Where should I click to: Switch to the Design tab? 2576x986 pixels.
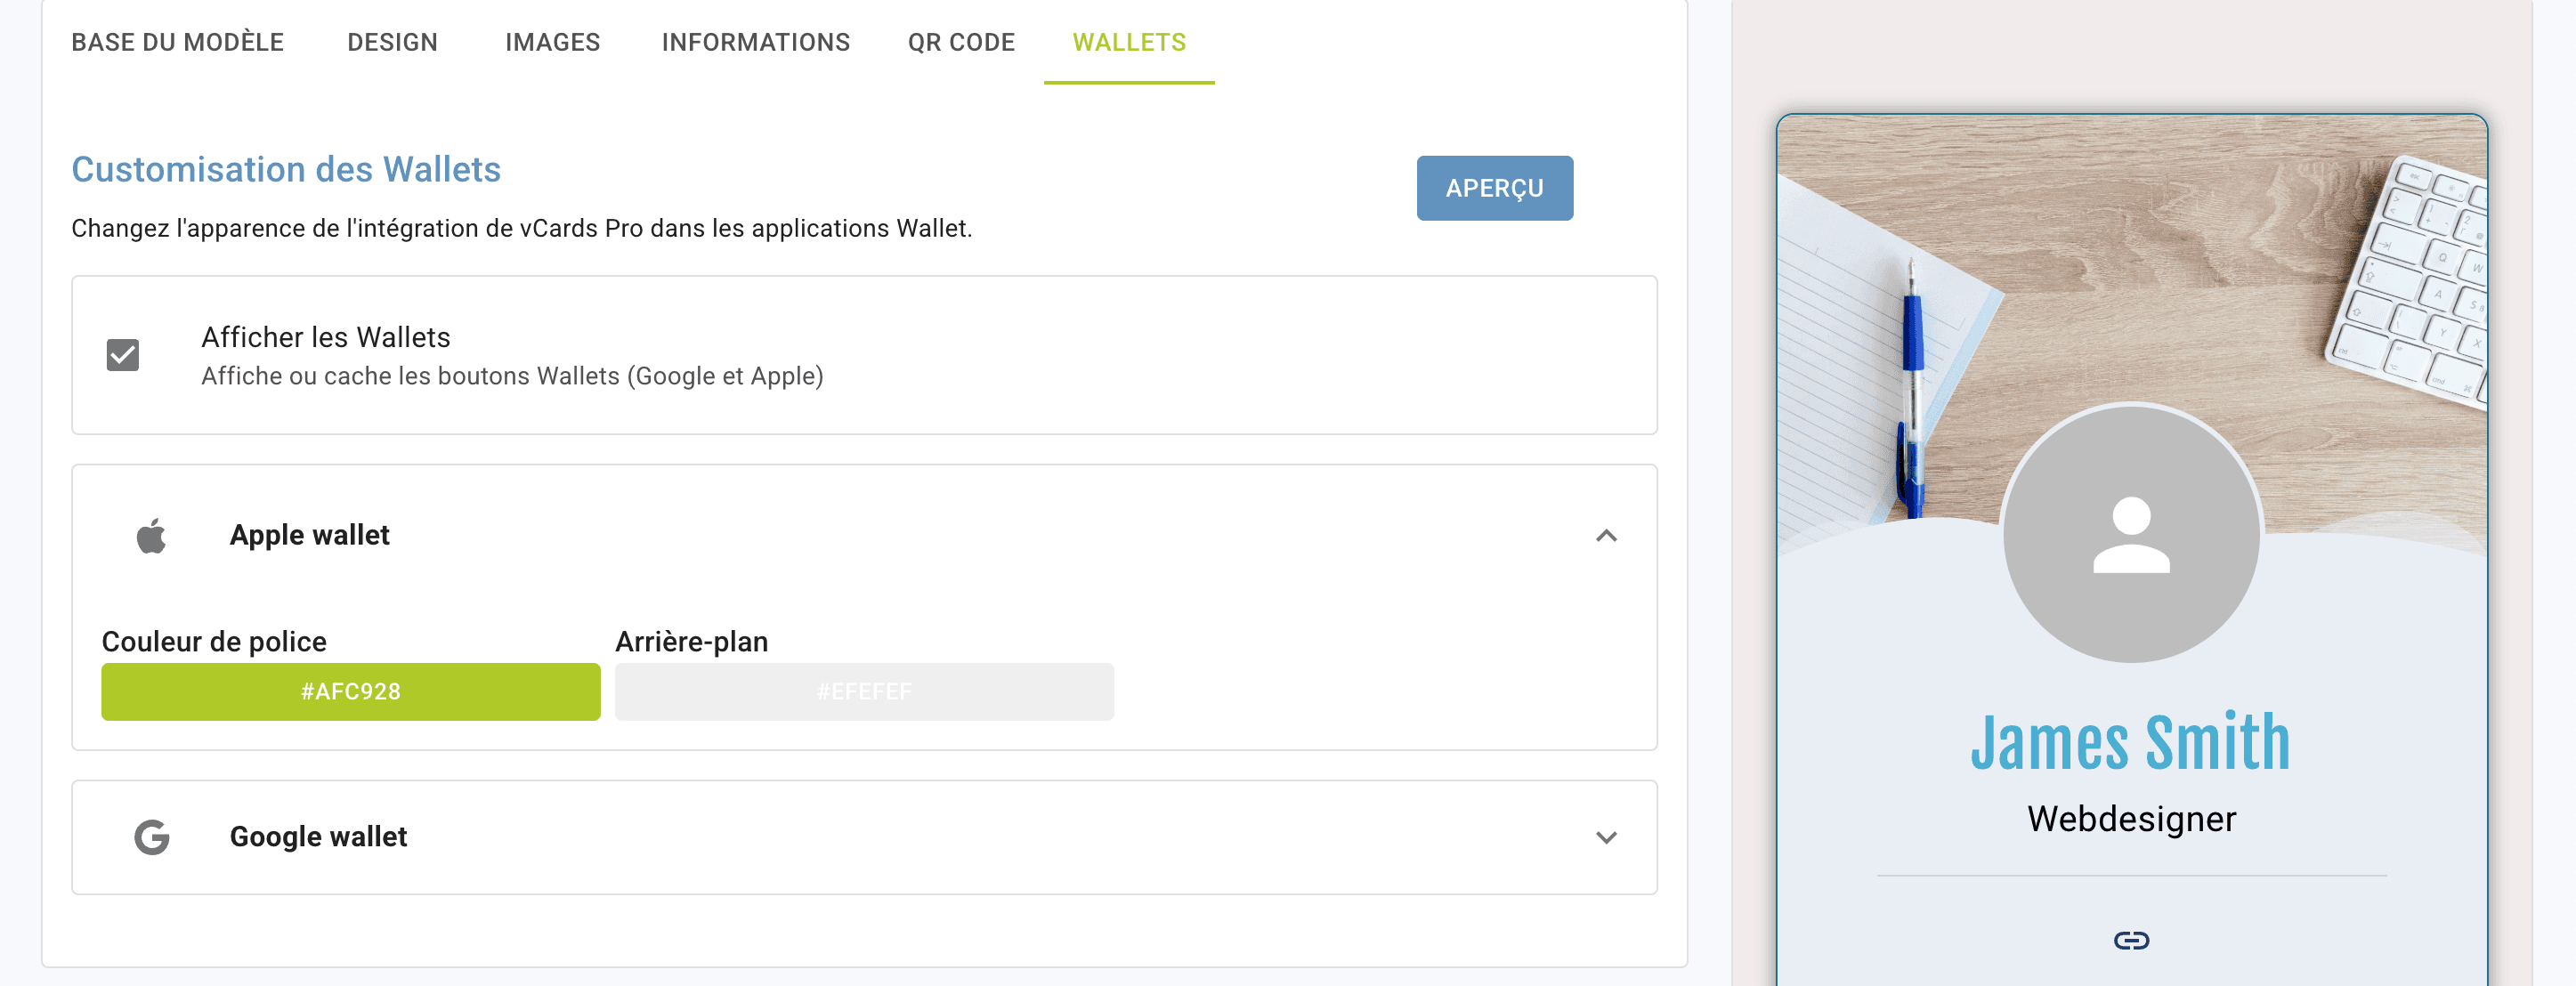(392, 42)
